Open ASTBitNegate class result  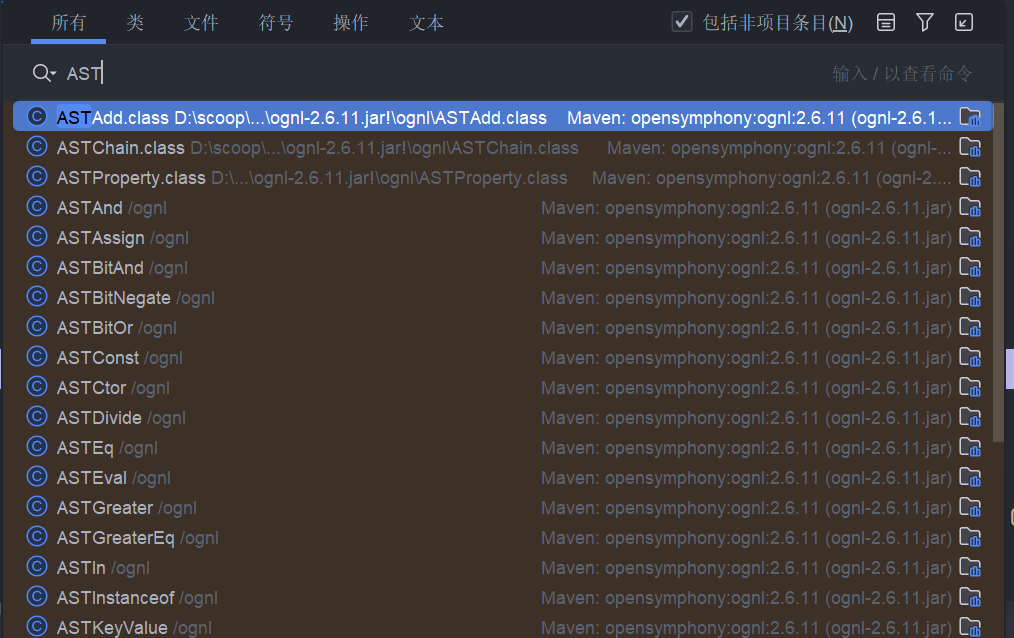[502, 297]
